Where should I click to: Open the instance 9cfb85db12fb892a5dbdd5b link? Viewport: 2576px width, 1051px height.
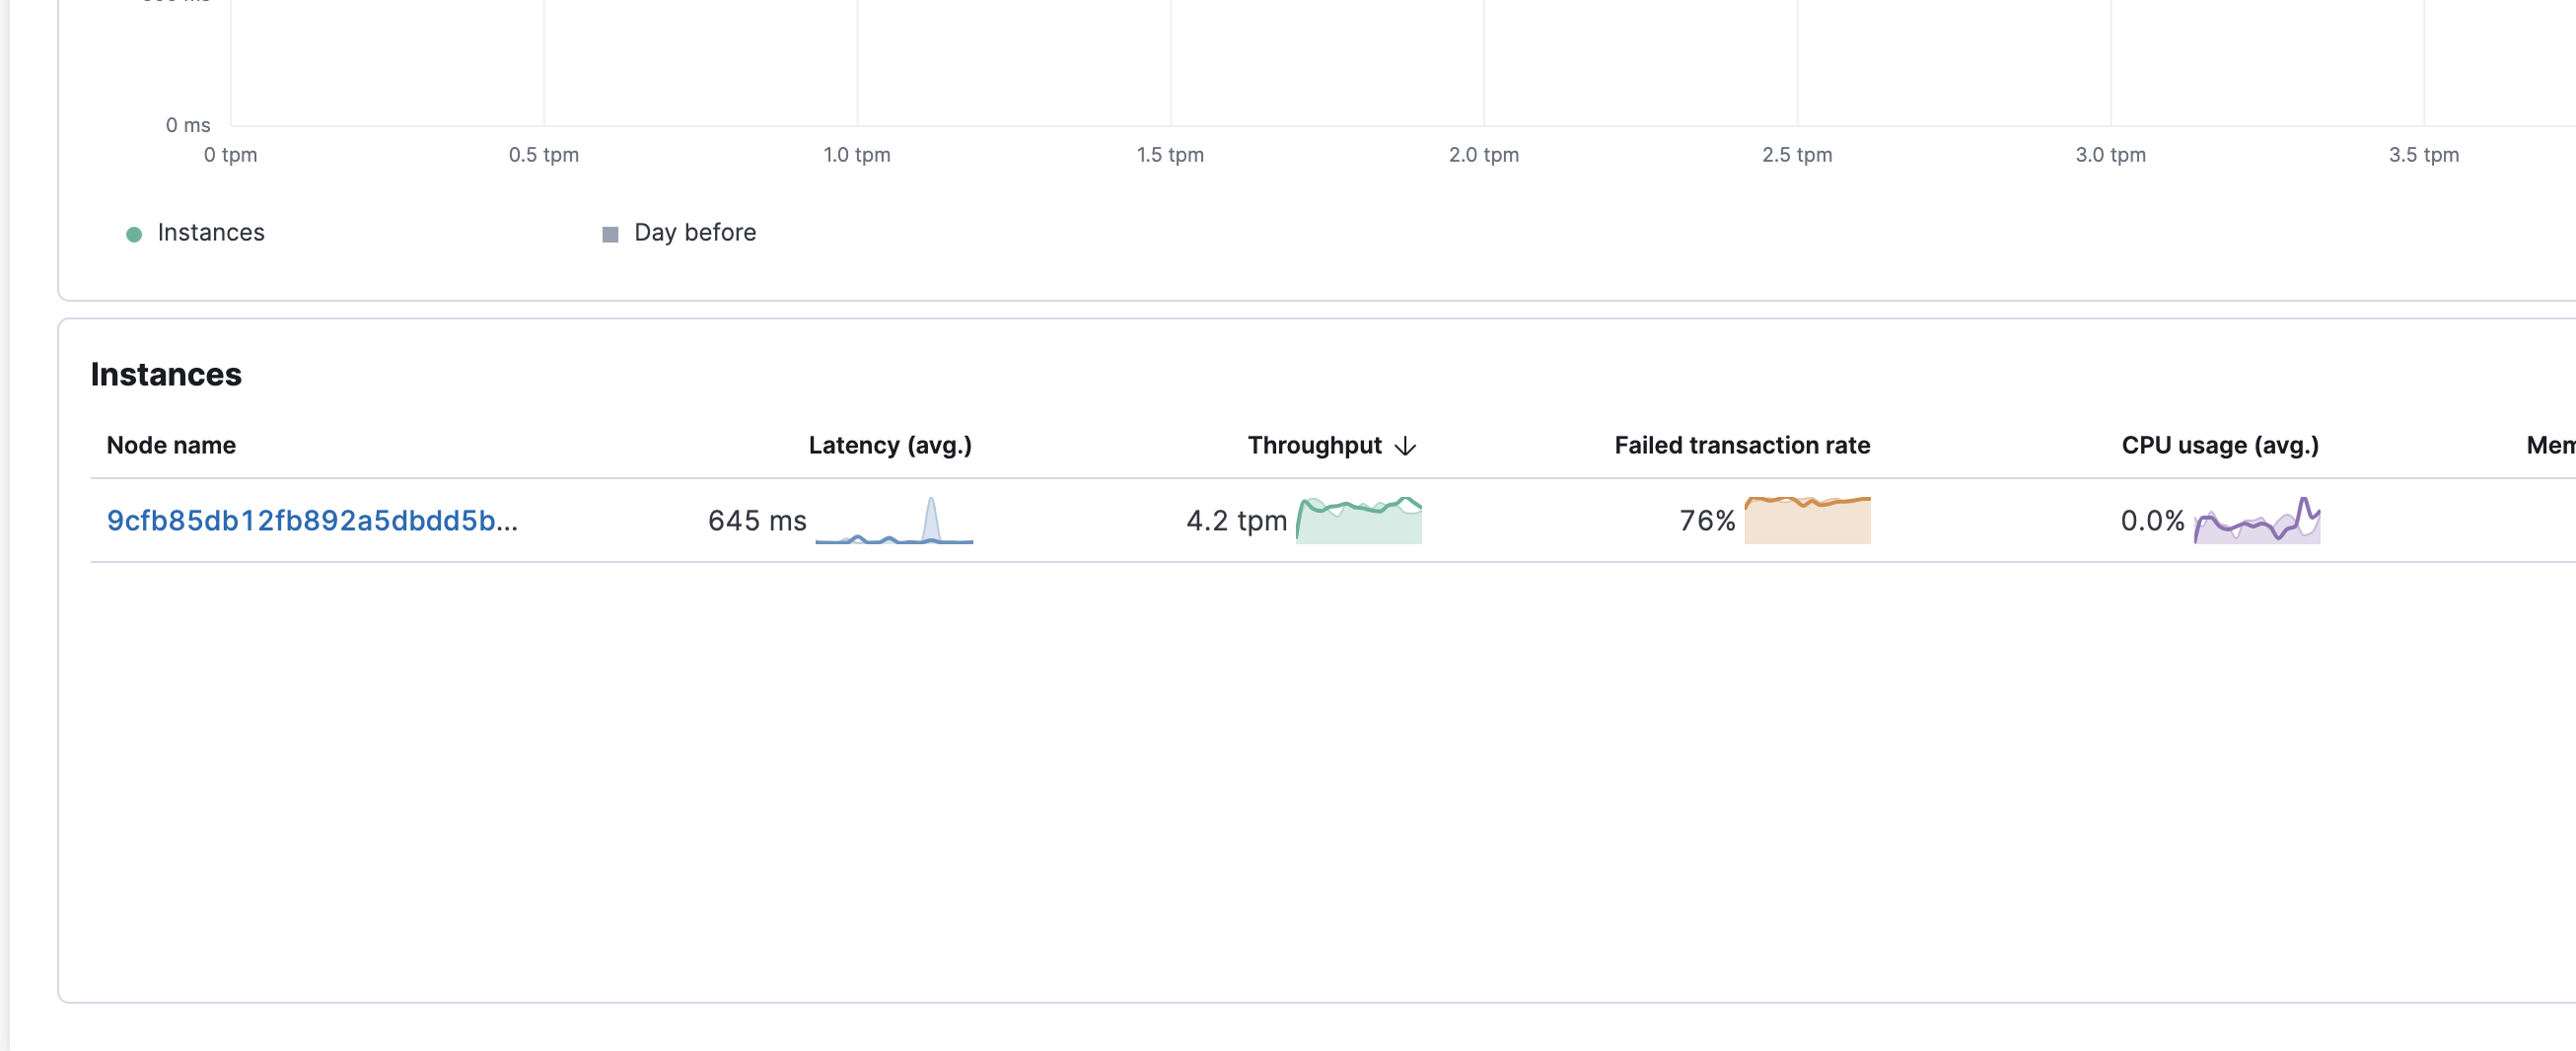pyautogui.click(x=314, y=520)
